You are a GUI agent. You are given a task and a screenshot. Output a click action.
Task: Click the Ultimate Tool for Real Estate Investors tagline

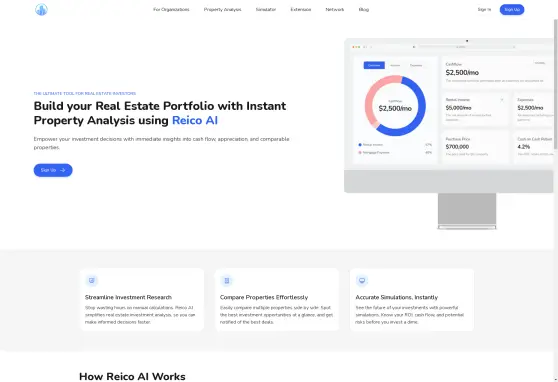85,93
